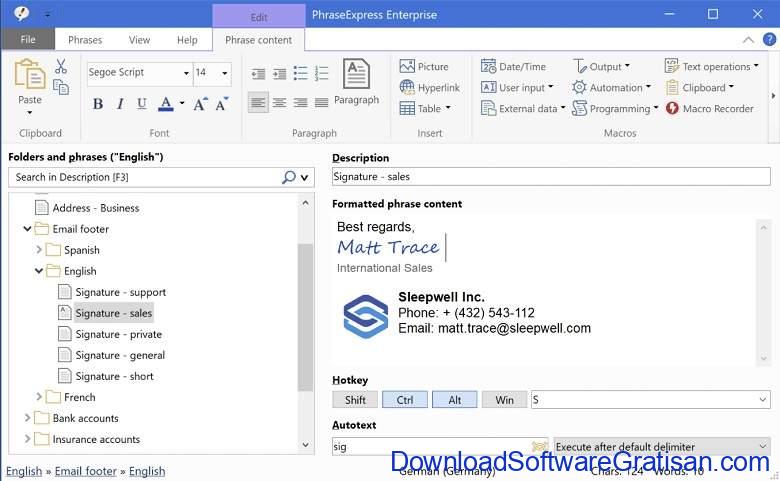Collapse the Email footer folder
Screen dimensions: 780x481
click(27, 229)
